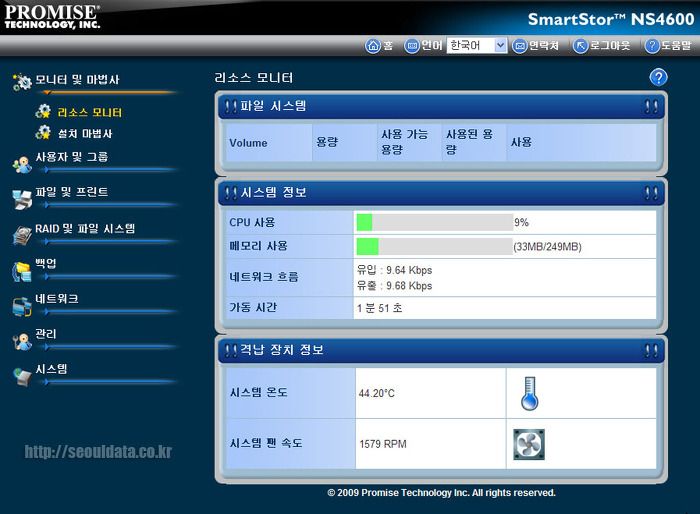Expand 파일 및 프린트 menu
The width and height of the screenshot is (700, 514).
72,192
